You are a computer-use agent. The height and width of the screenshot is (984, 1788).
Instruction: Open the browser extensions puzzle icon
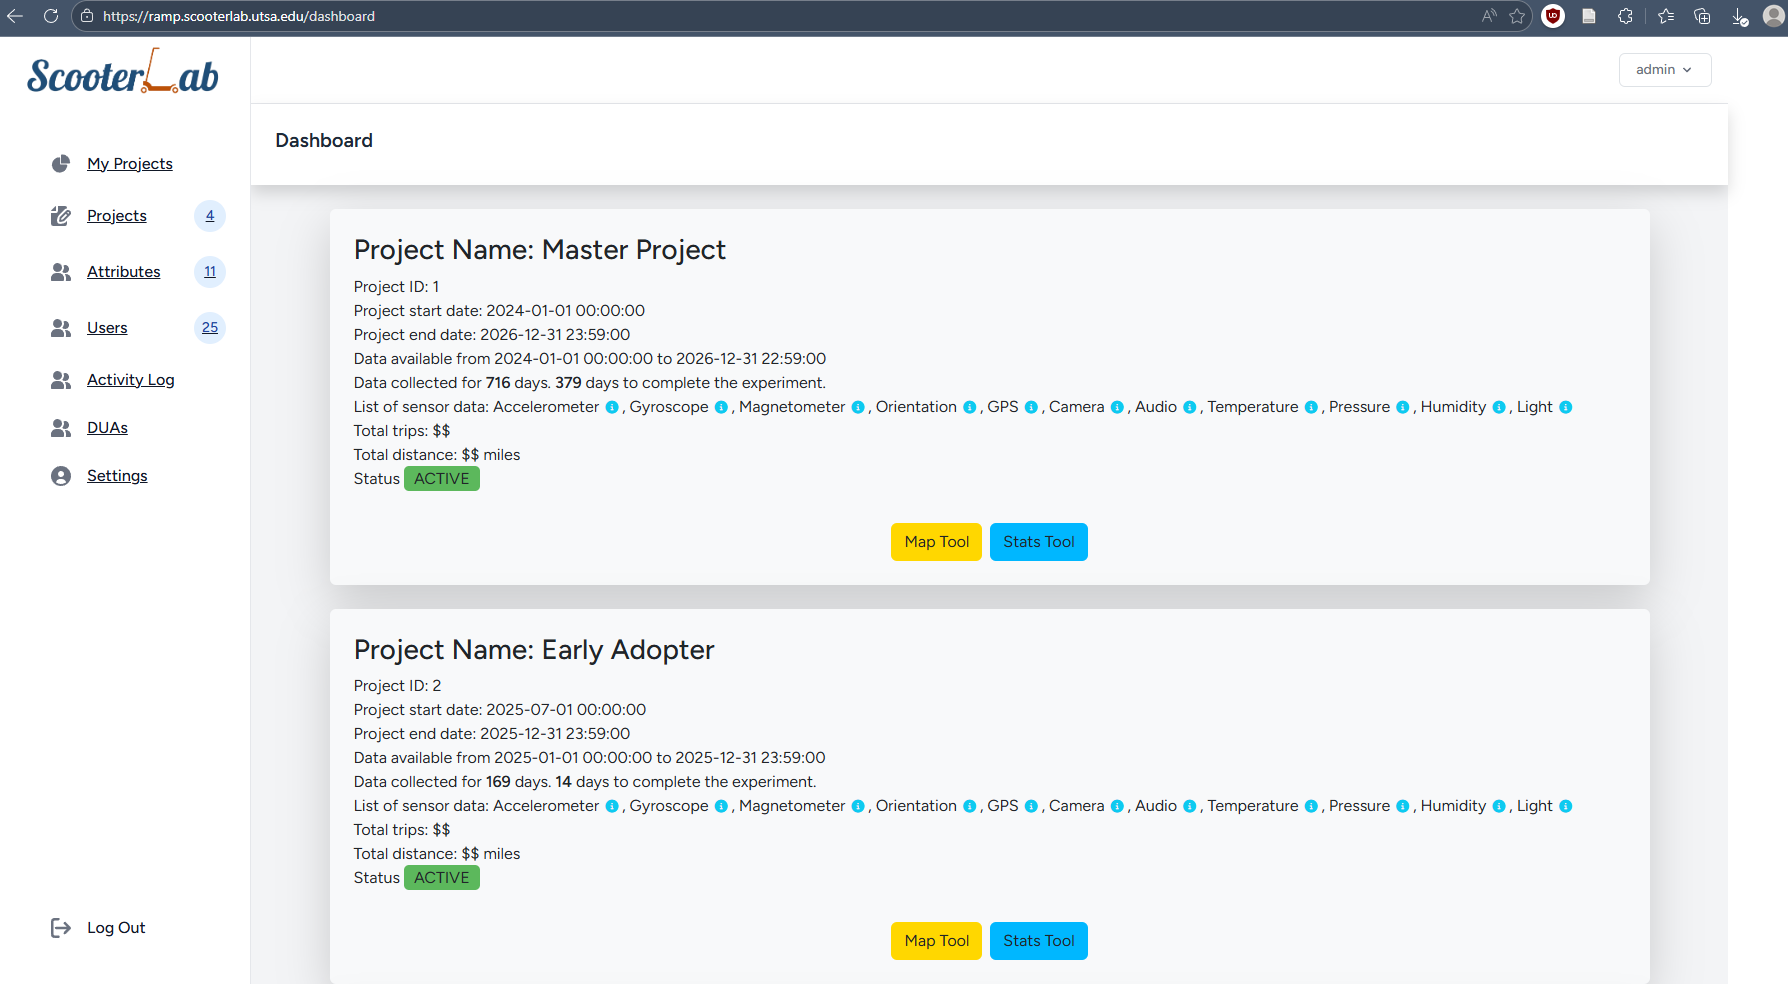point(1625,16)
